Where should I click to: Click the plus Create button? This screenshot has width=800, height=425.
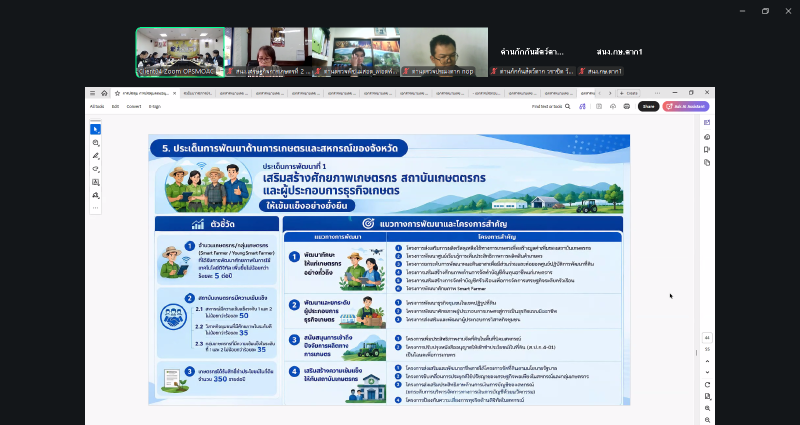coord(629,93)
